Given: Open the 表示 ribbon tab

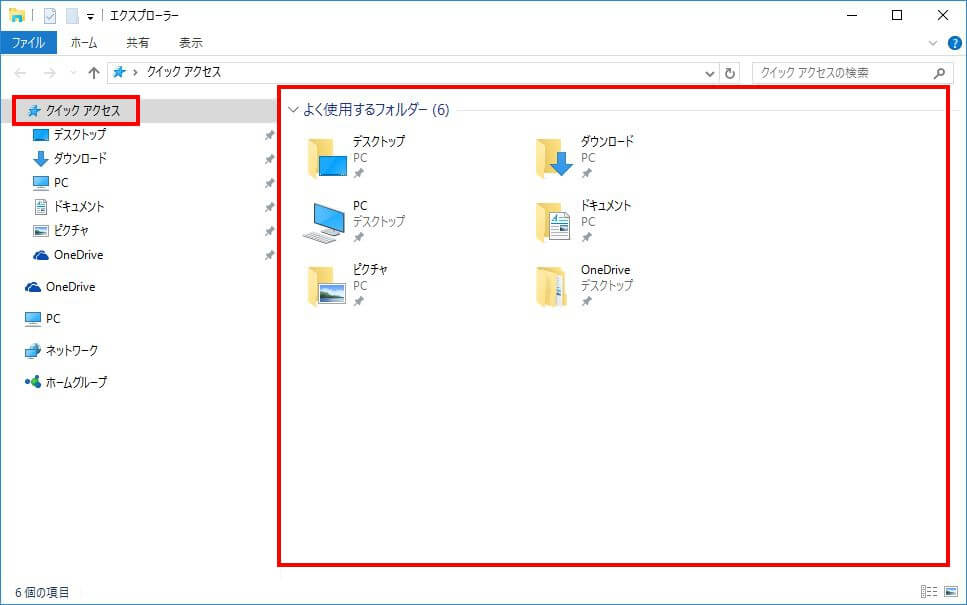Looking at the screenshot, I should [x=190, y=42].
